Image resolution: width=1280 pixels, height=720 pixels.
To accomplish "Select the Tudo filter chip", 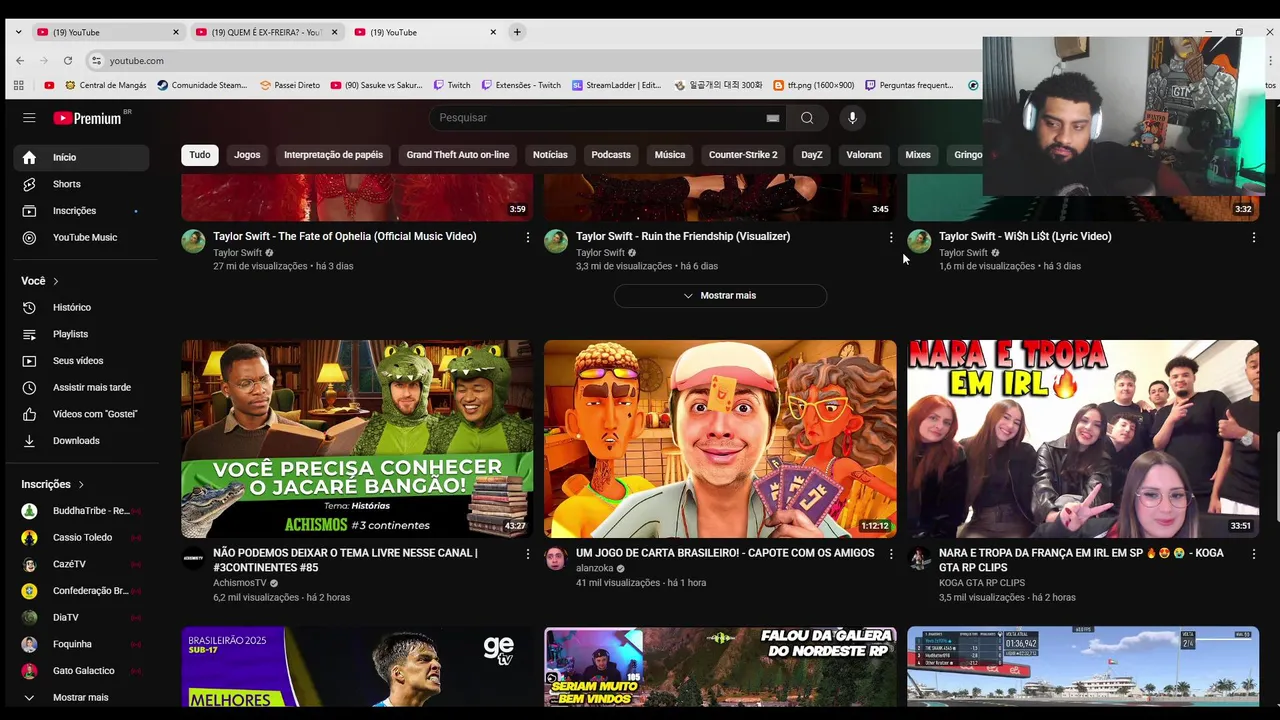I will 200,155.
